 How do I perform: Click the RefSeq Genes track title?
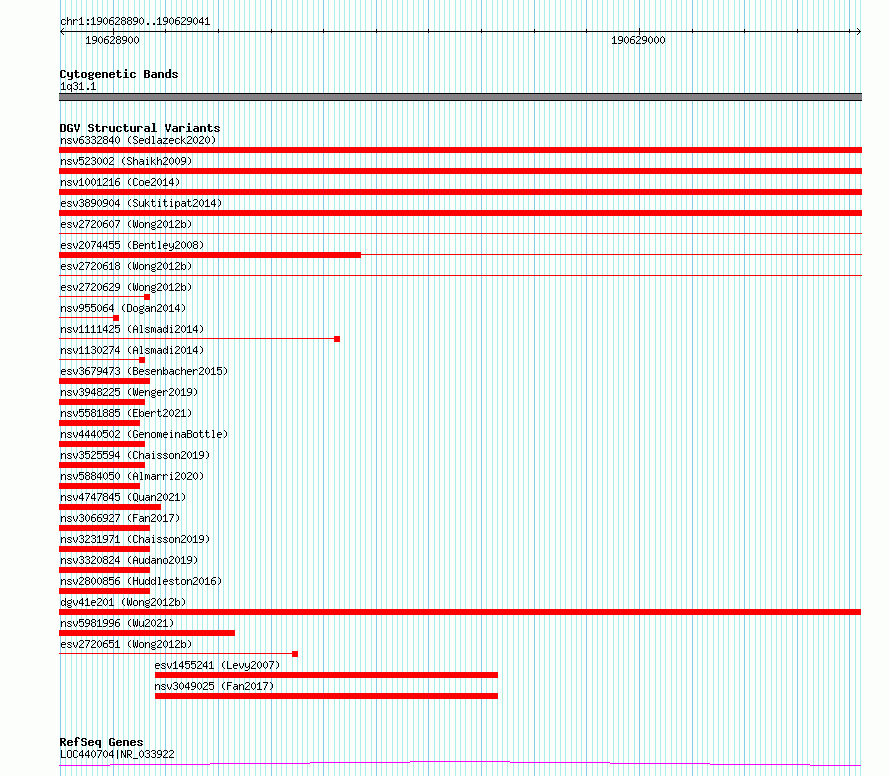tap(102, 742)
